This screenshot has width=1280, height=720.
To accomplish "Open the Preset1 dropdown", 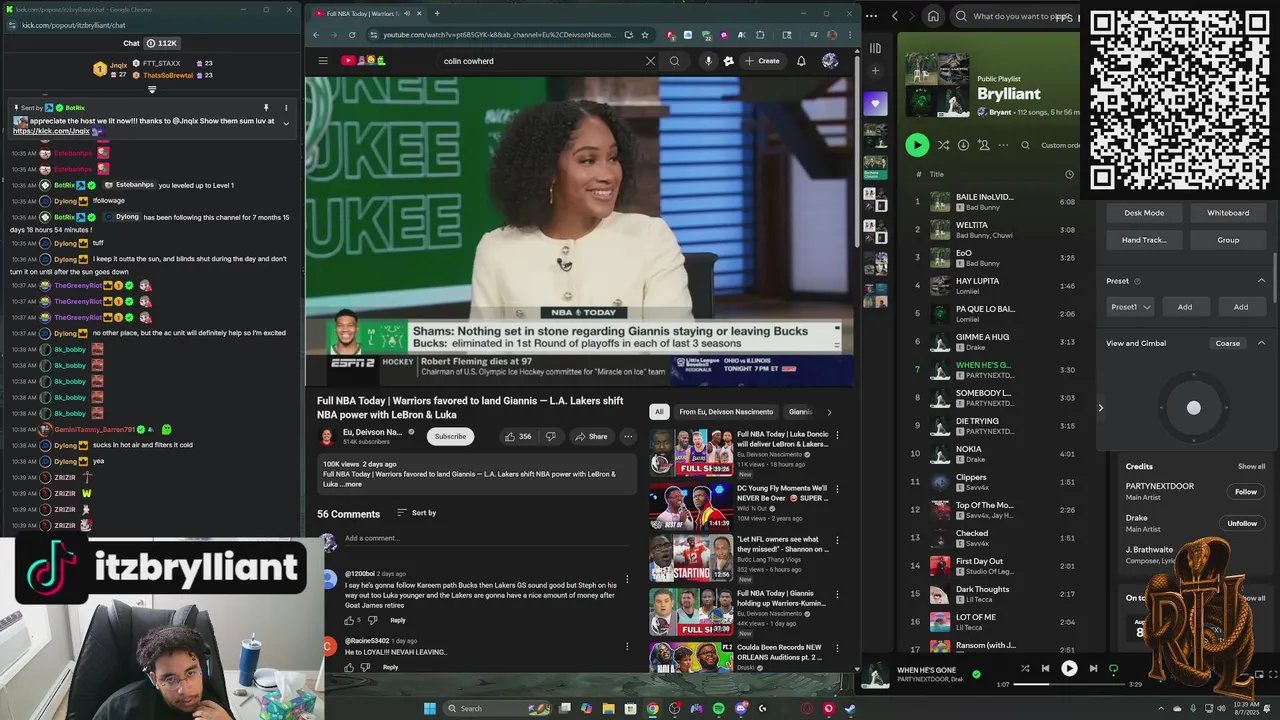I will [x=1131, y=307].
